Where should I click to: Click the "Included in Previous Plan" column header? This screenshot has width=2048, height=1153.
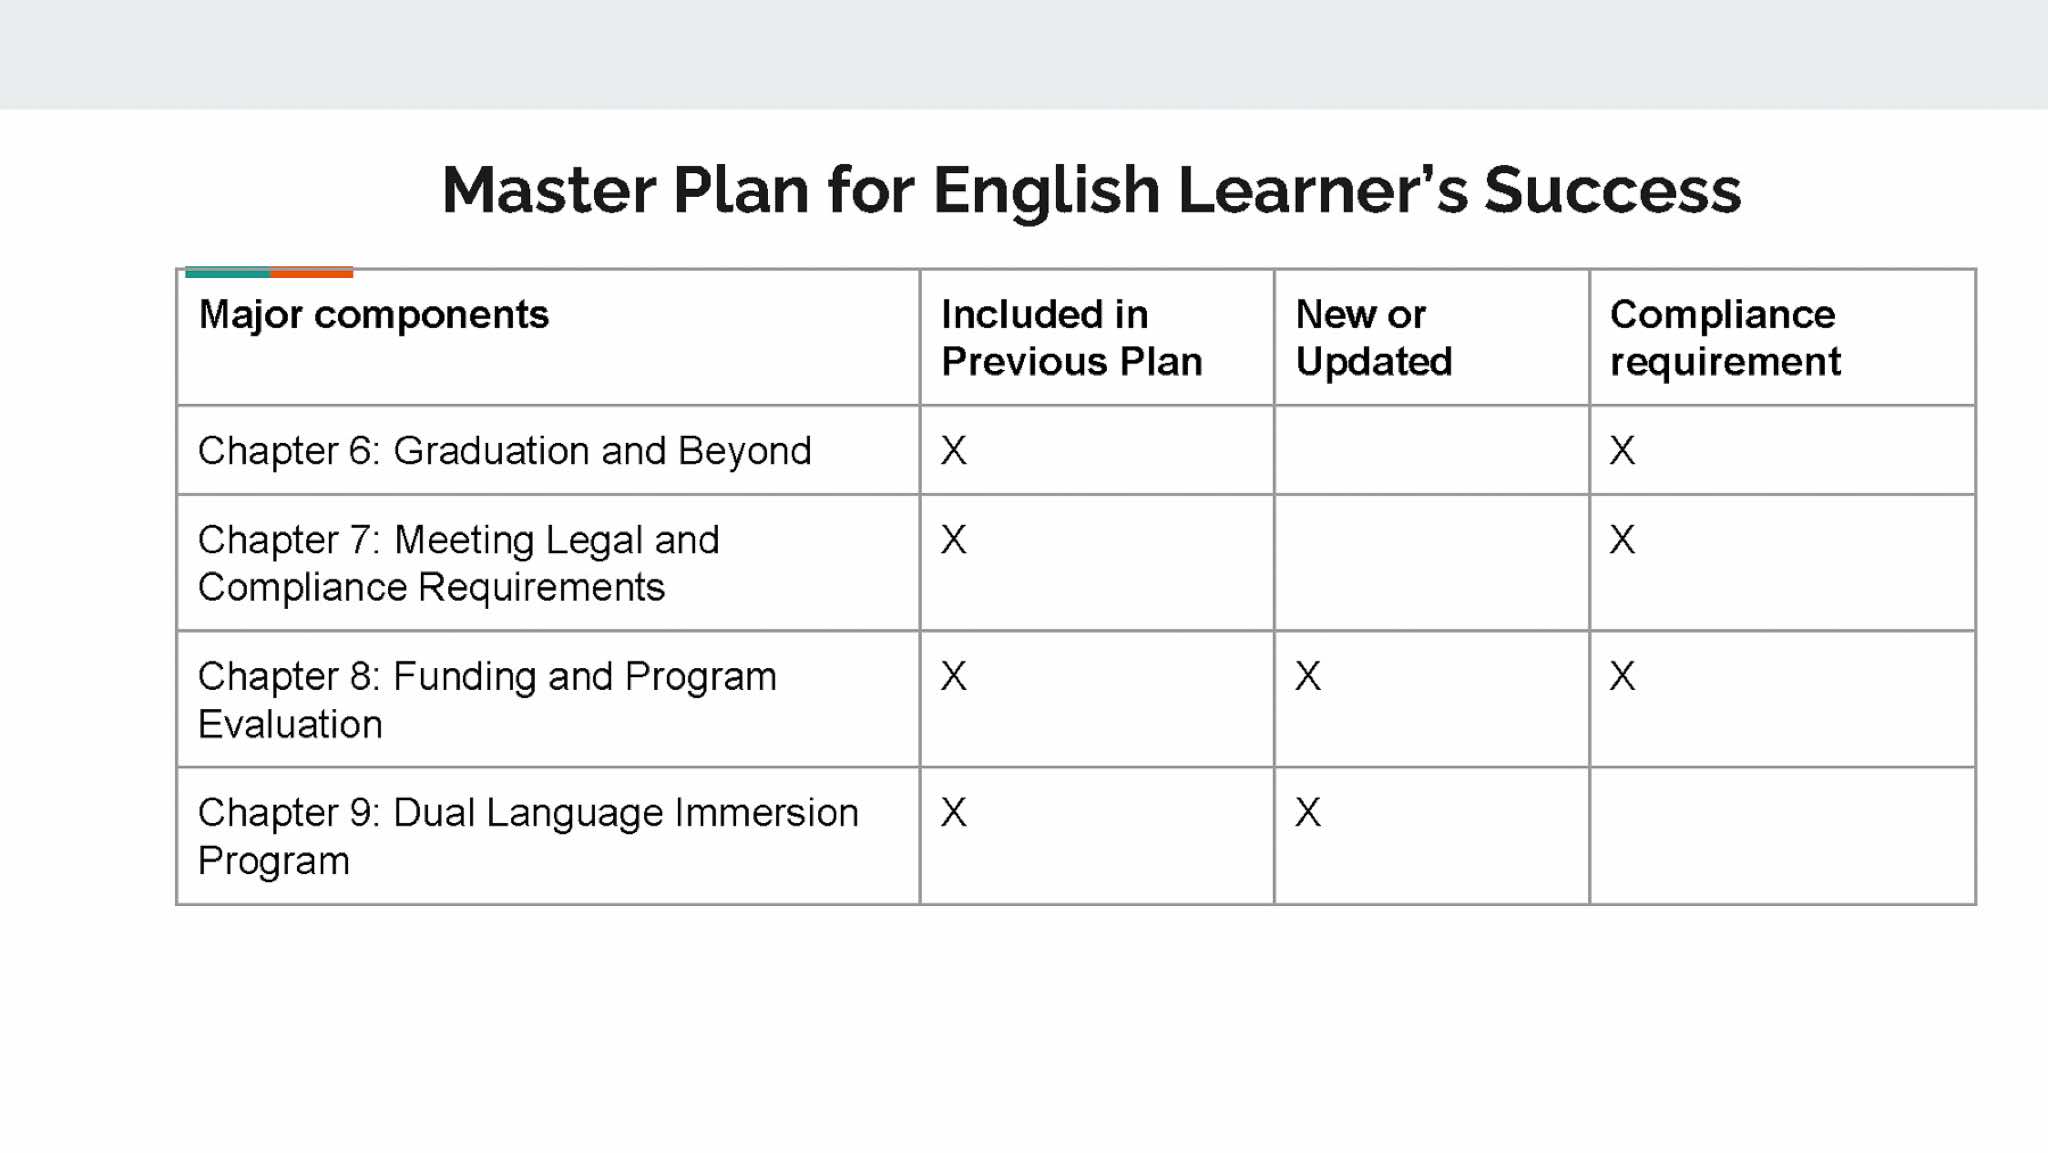pos(1071,338)
